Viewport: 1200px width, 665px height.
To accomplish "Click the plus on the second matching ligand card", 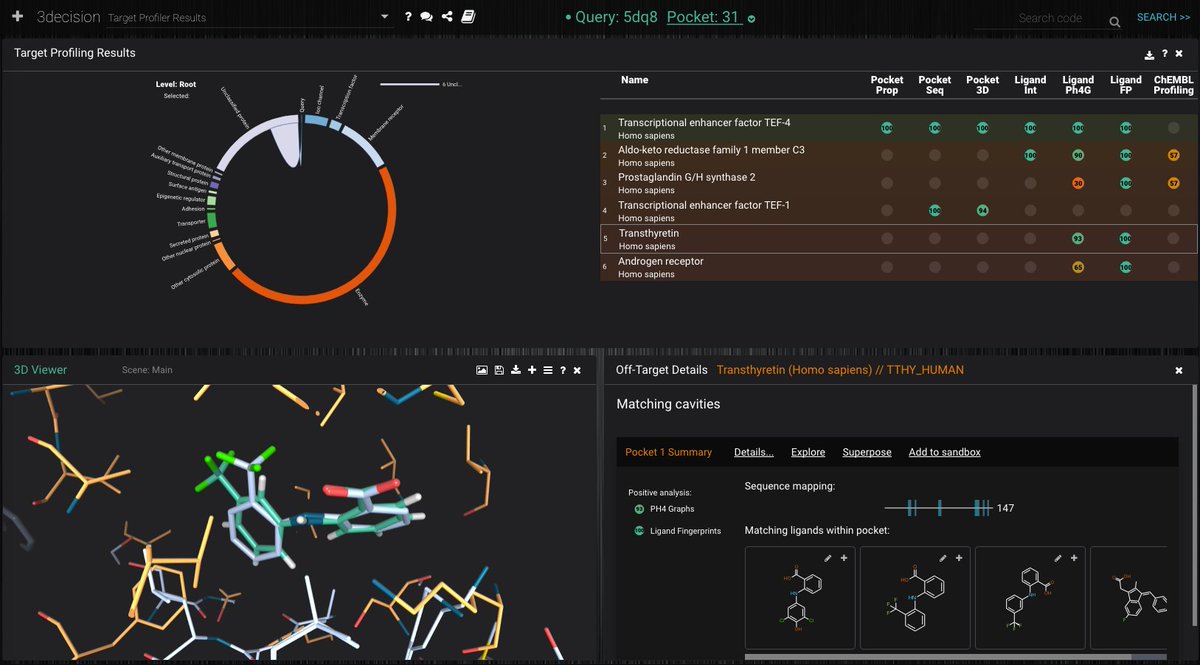I will tap(959, 558).
